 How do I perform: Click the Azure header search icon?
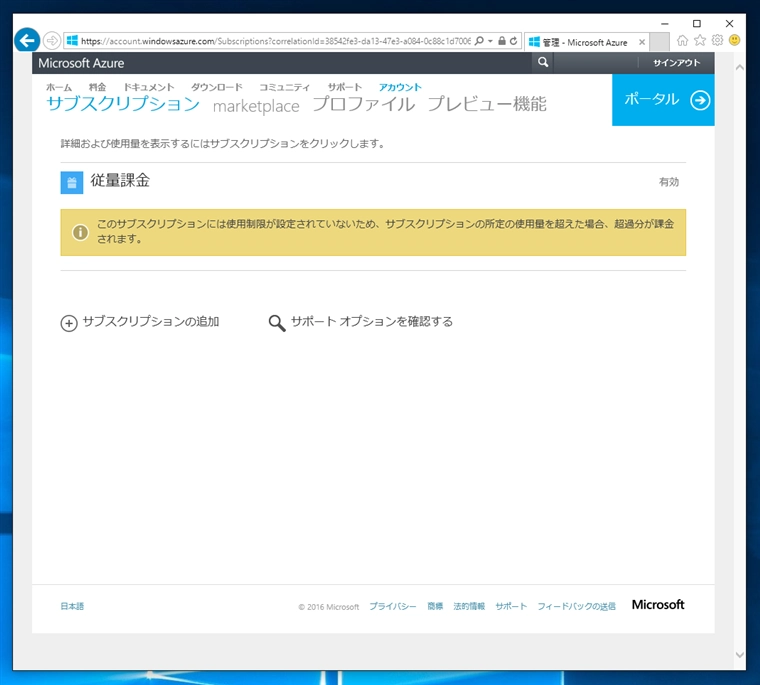[x=543, y=62]
